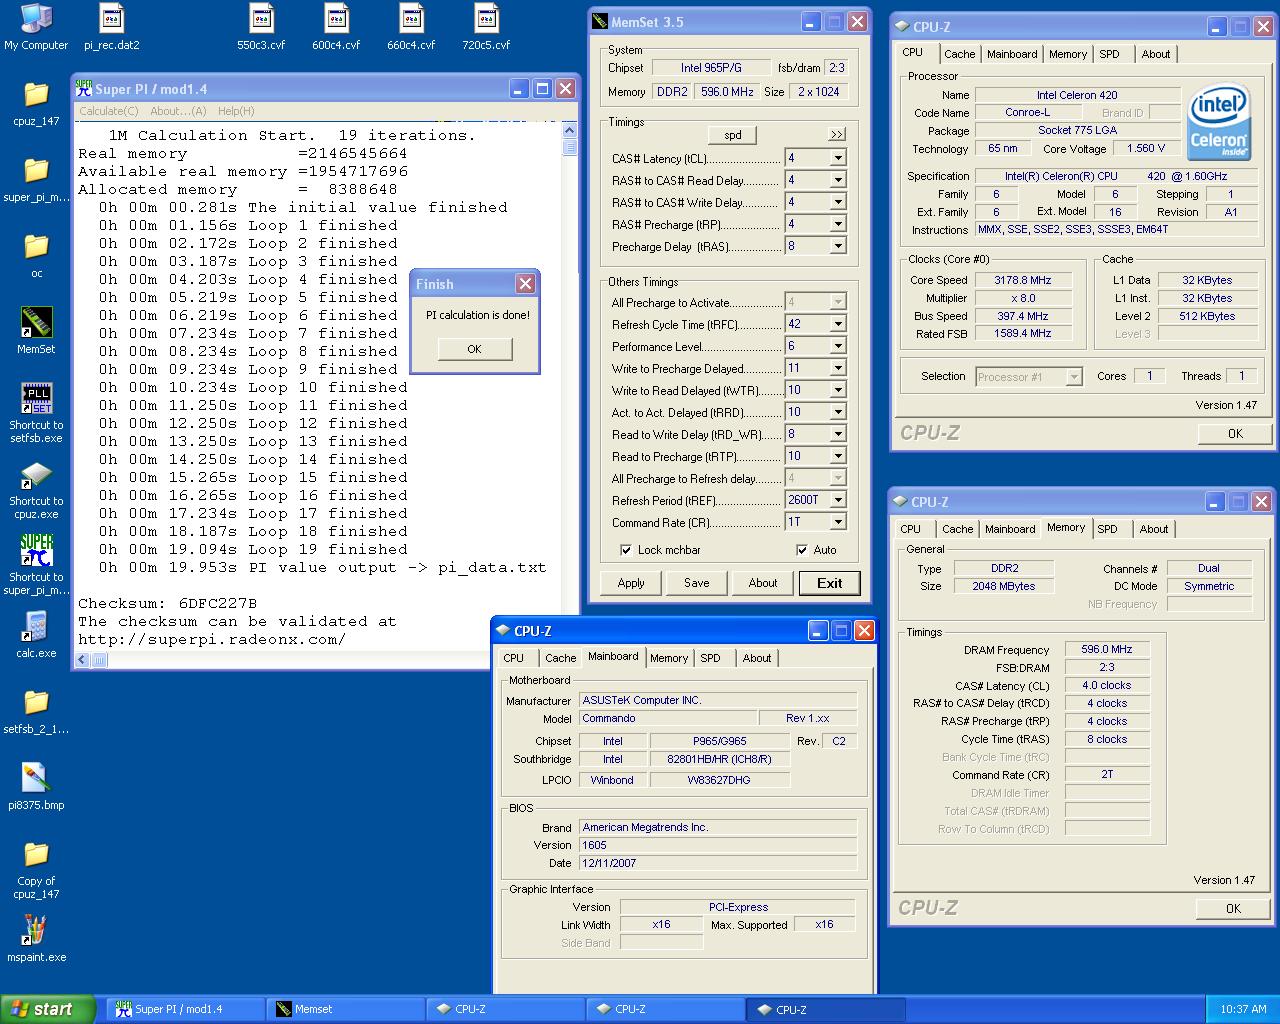Open Calculate(C) menu in Super PI
The width and height of the screenshot is (1280, 1024).
pos(108,111)
